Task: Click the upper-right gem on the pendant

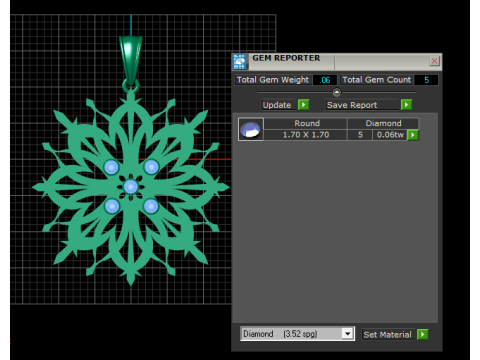Action: click(151, 167)
